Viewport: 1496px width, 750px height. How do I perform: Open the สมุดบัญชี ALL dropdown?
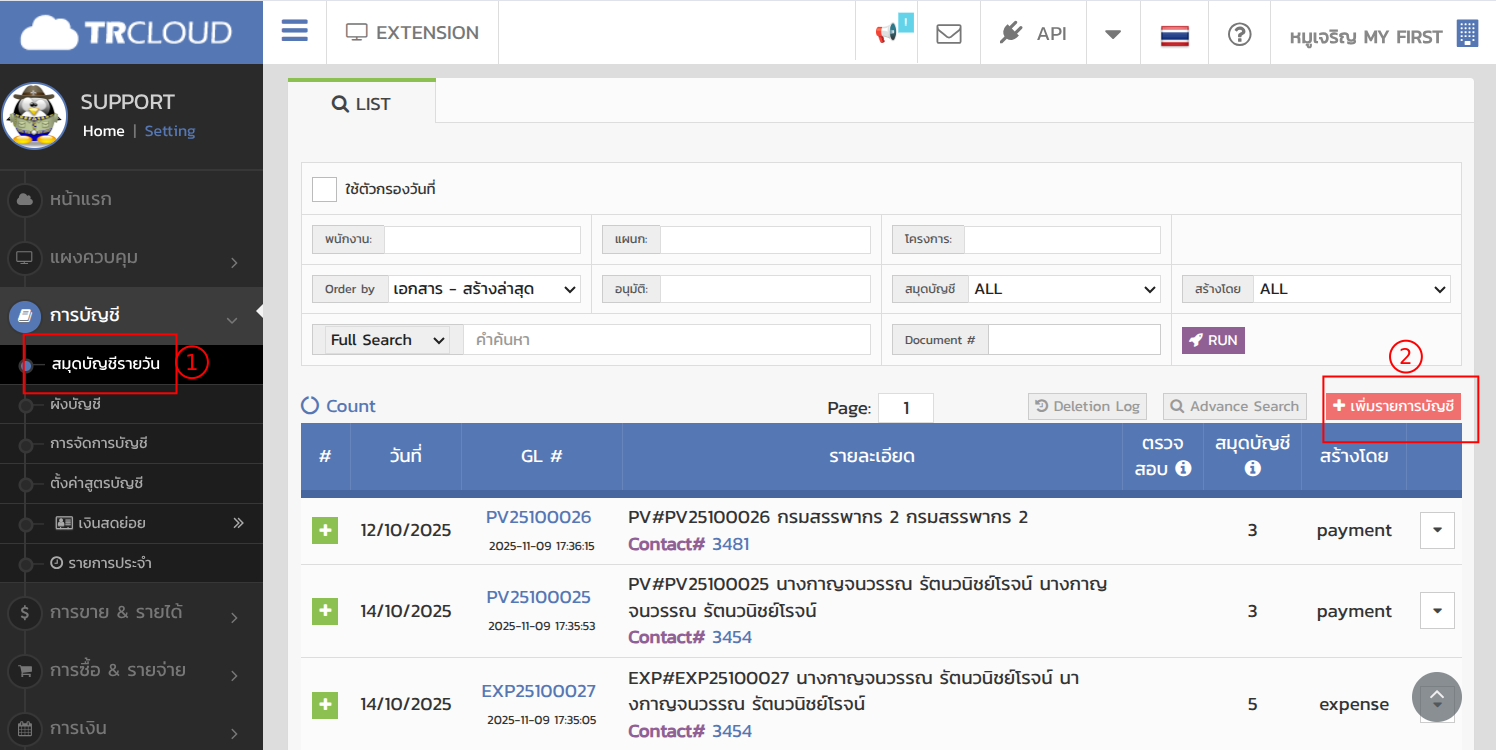click(1064, 289)
